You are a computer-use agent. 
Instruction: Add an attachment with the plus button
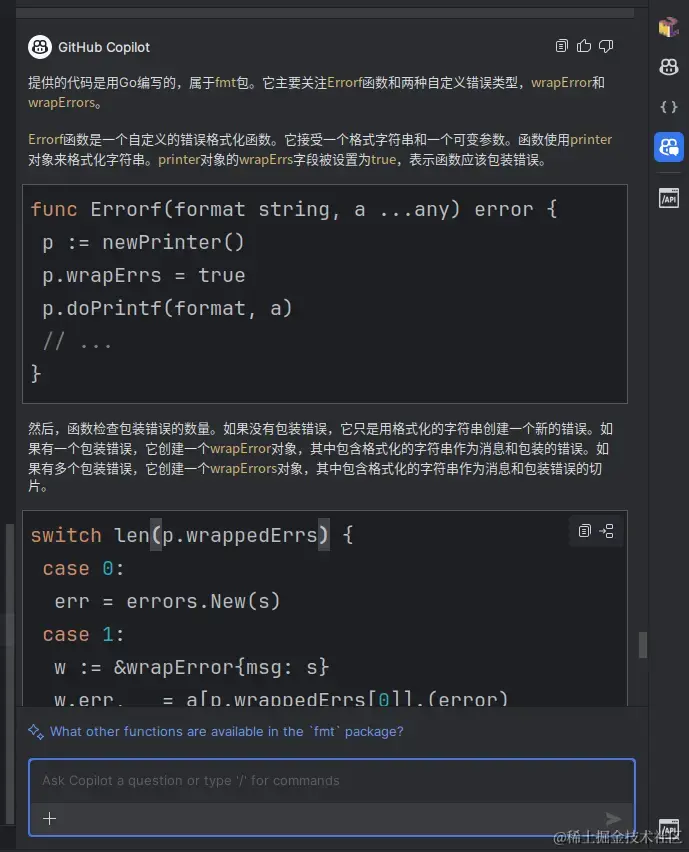pyautogui.click(x=49, y=818)
